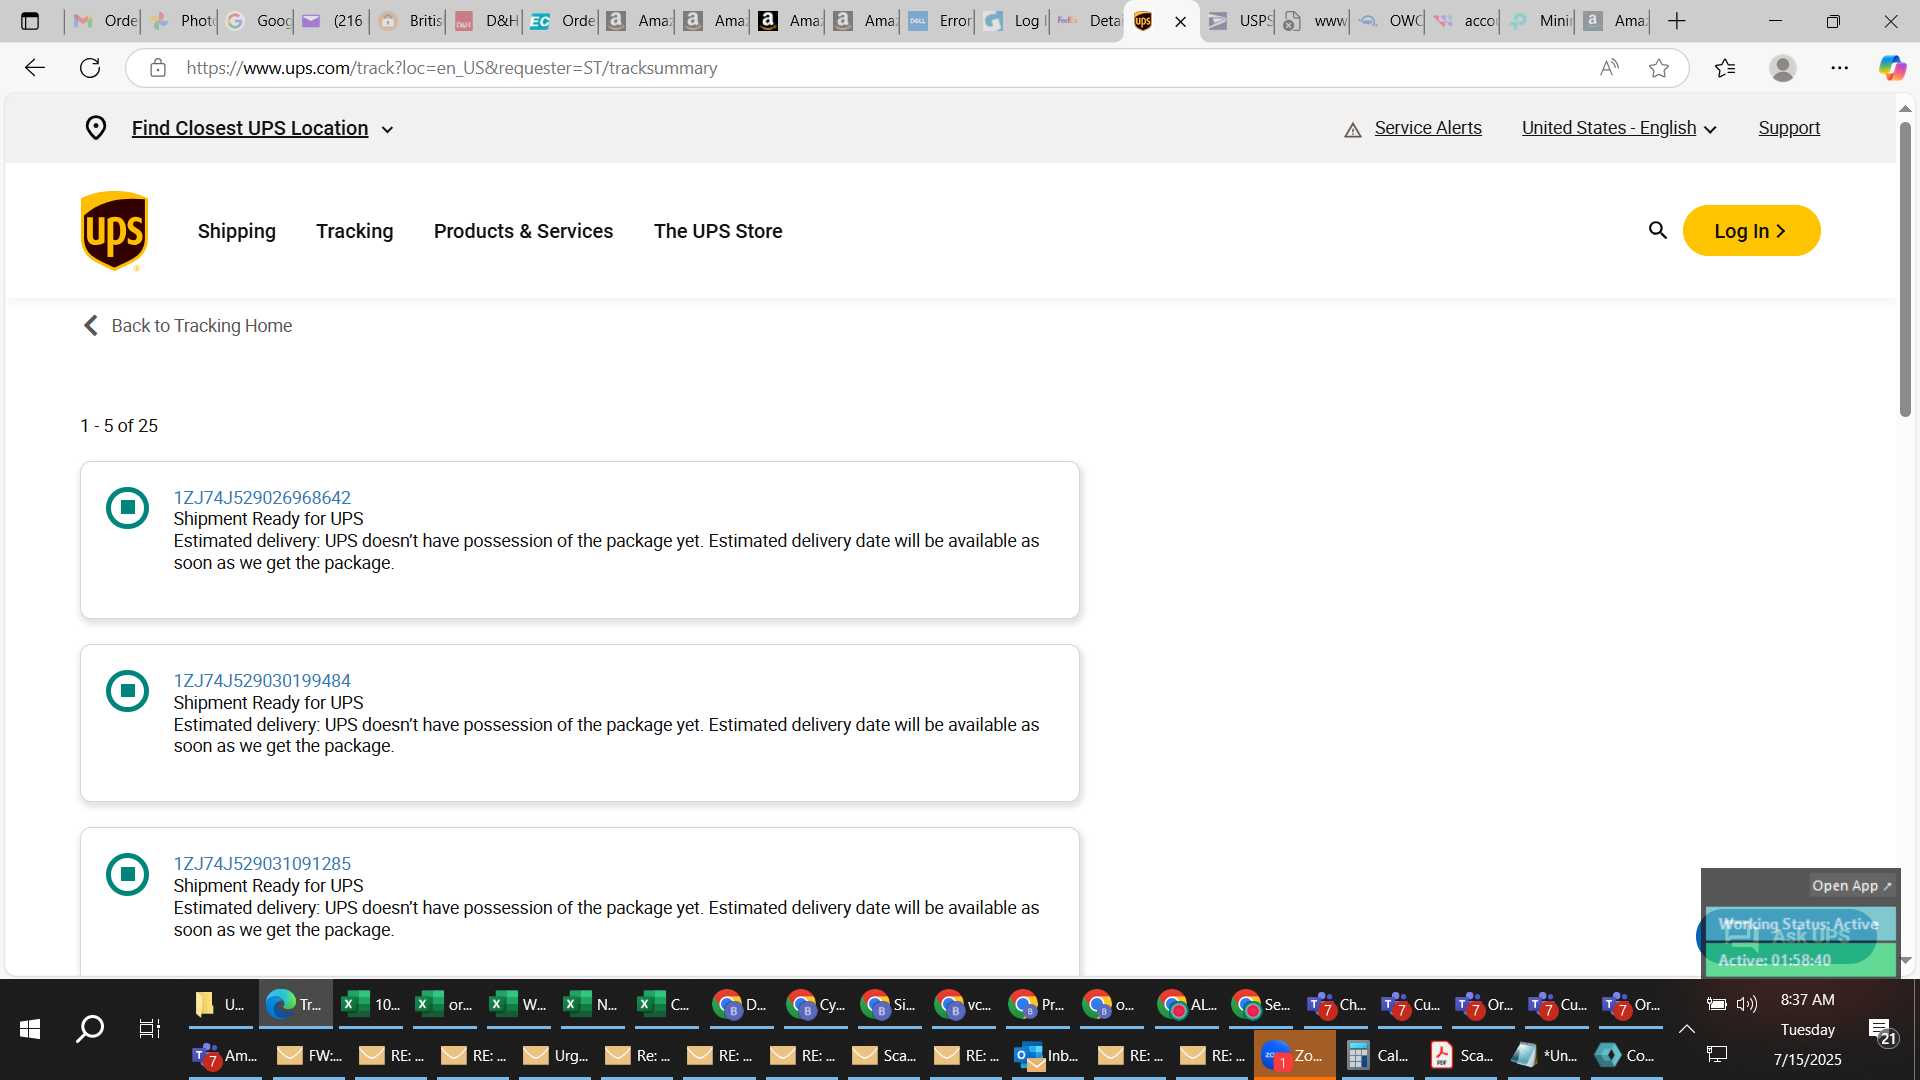Open the Outlook Inbox taskbar item
This screenshot has width=1920, height=1080.
[x=1047, y=1055]
